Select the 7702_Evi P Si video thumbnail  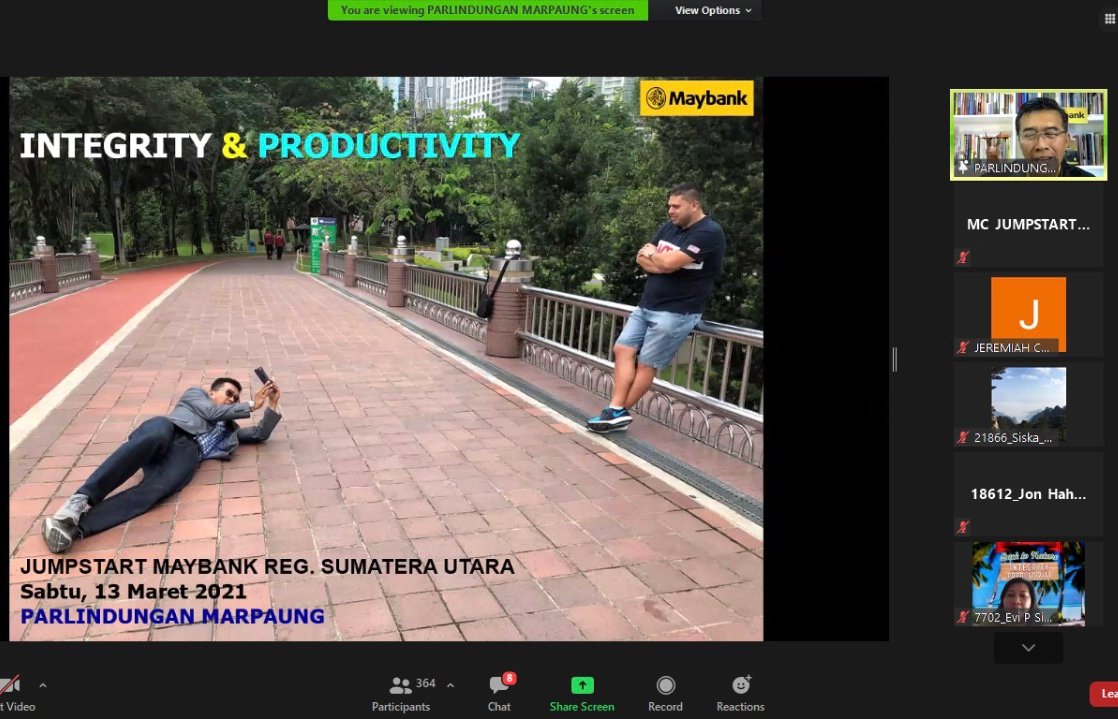1028,583
